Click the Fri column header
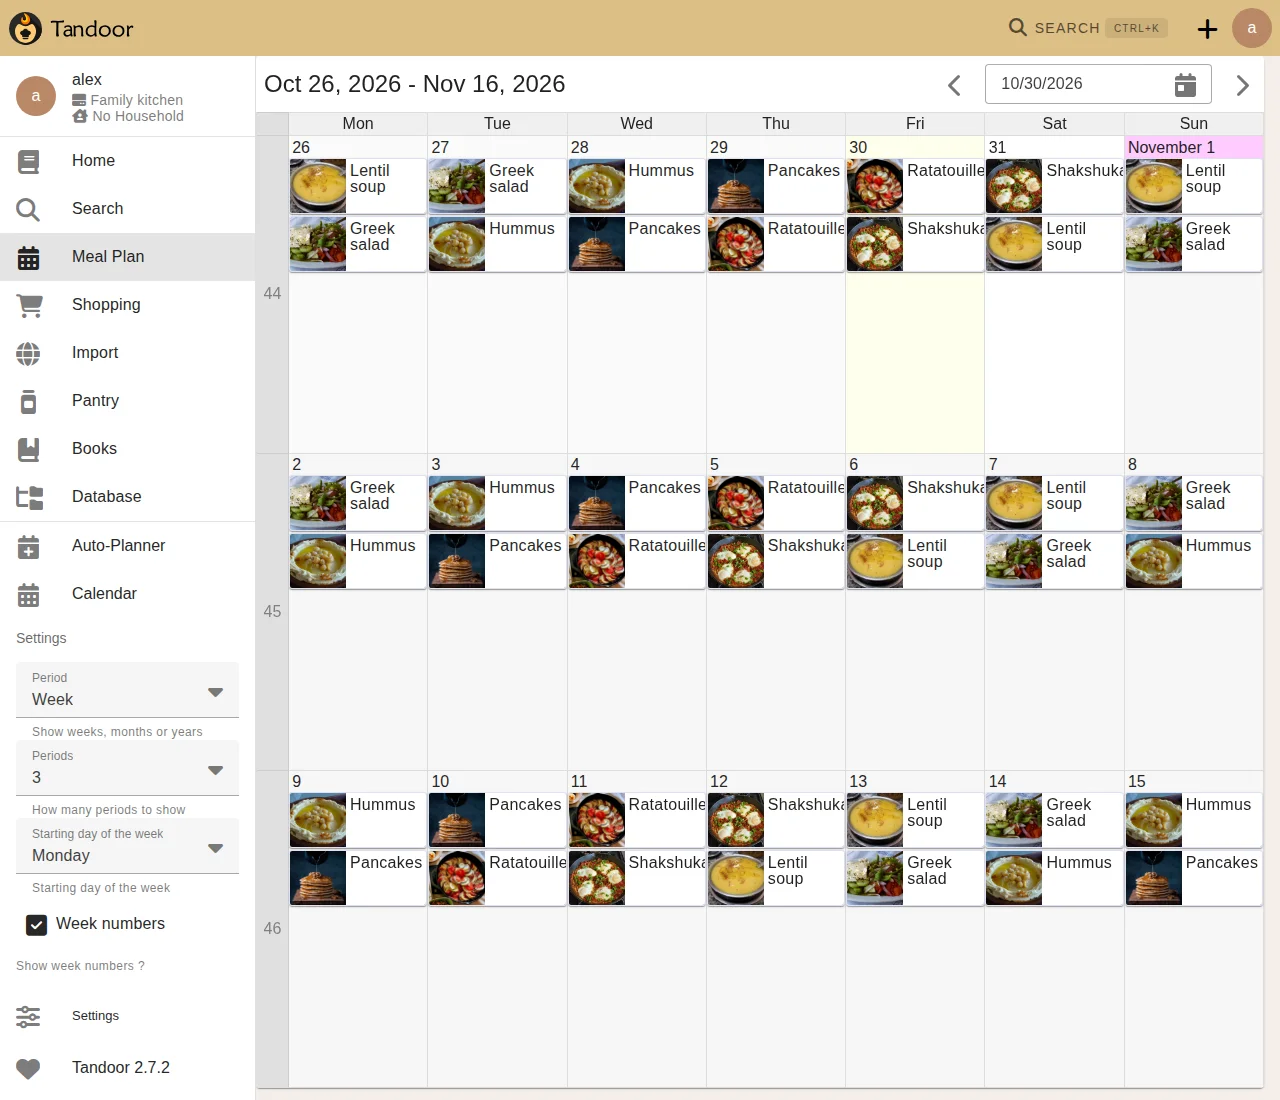This screenshot has height=1100, width=1280. (915, 124)
